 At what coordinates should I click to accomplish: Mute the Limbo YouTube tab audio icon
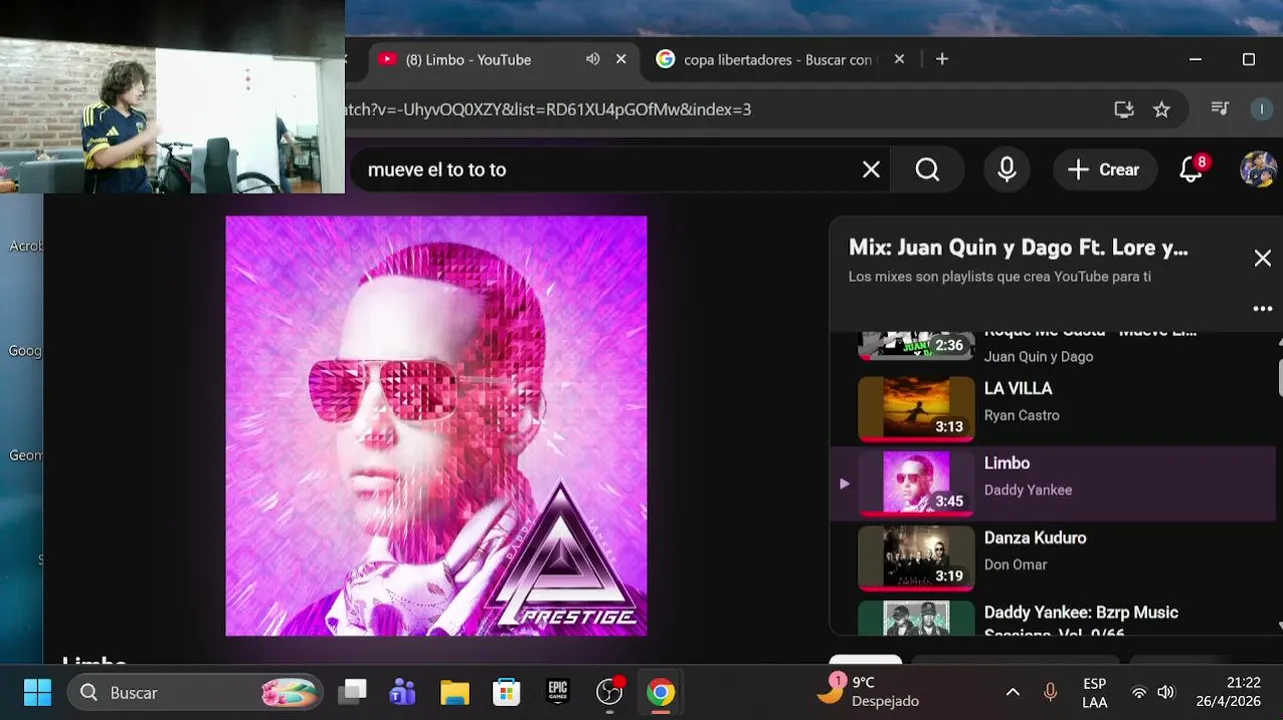593,59
